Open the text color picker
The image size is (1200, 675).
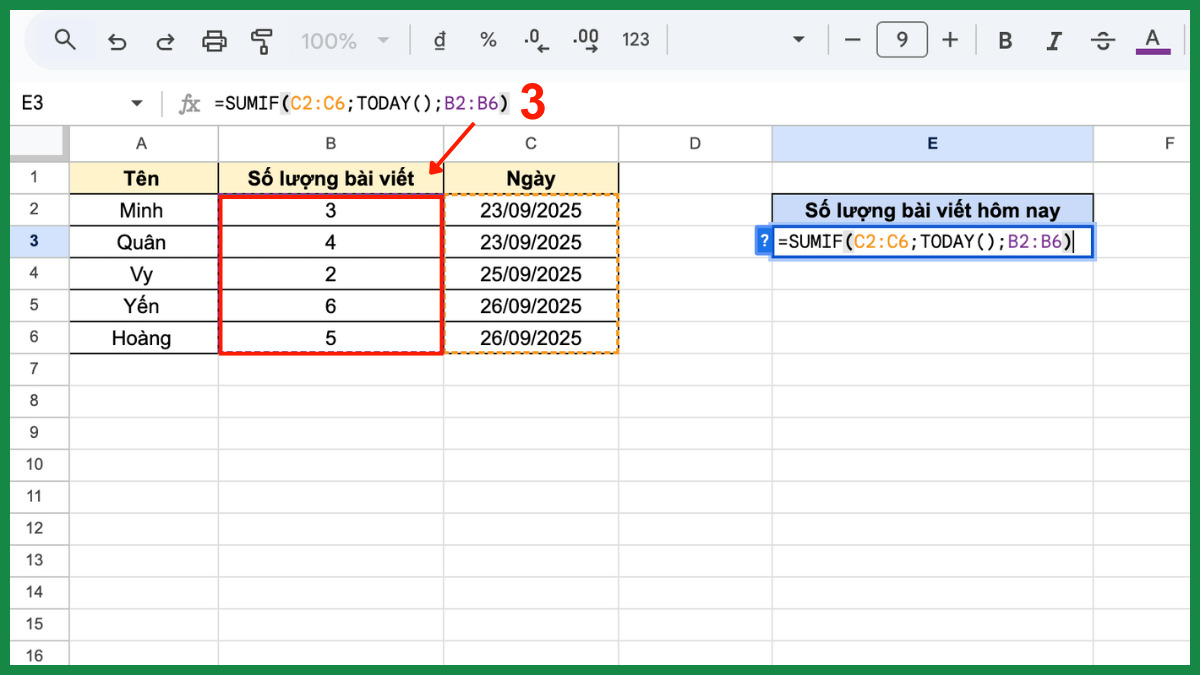pyautogui.click(x=1153, y=41)
